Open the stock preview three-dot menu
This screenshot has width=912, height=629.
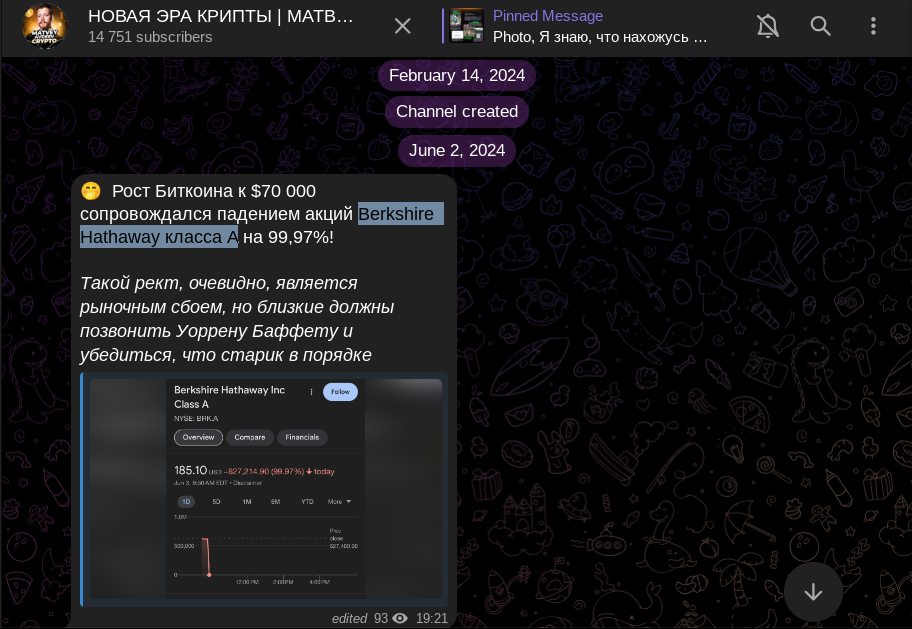[312, 392]
